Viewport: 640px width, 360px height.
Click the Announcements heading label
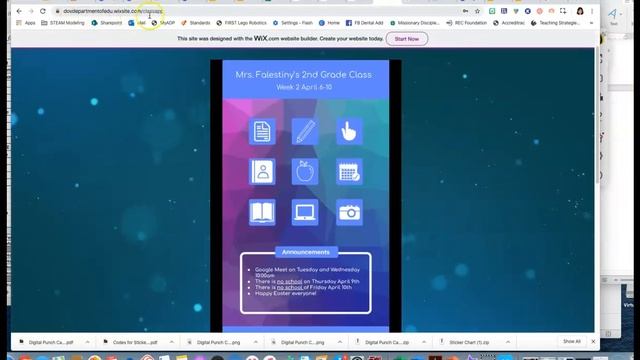pos(306,252)
